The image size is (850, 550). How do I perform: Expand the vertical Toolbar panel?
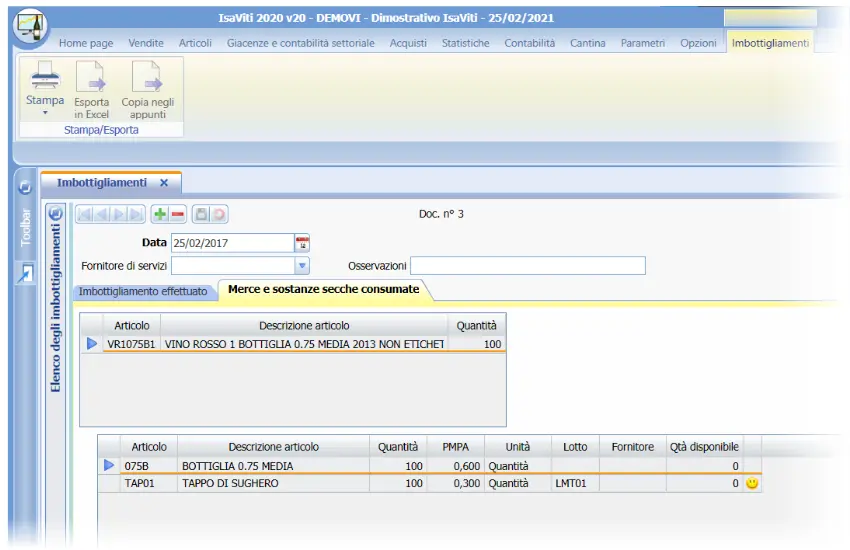tap(25, 228)
